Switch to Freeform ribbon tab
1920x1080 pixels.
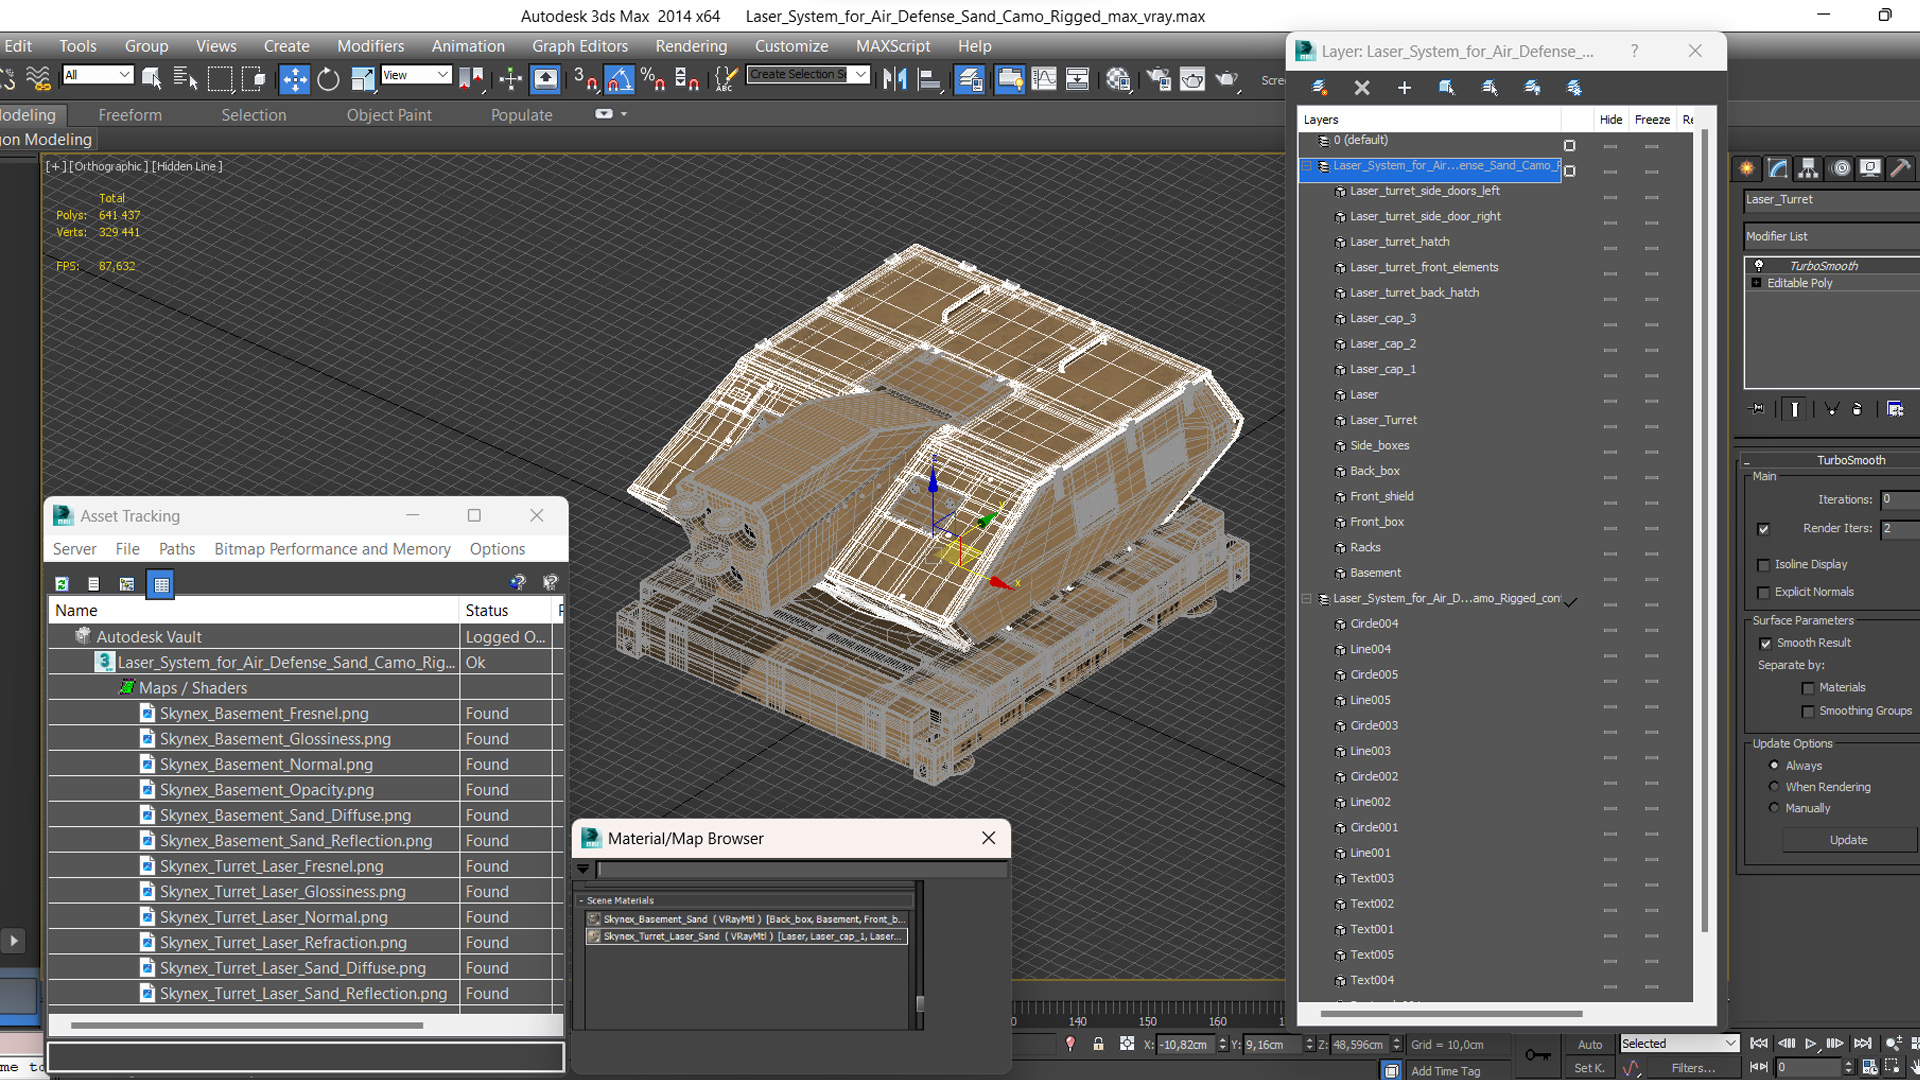130,115
